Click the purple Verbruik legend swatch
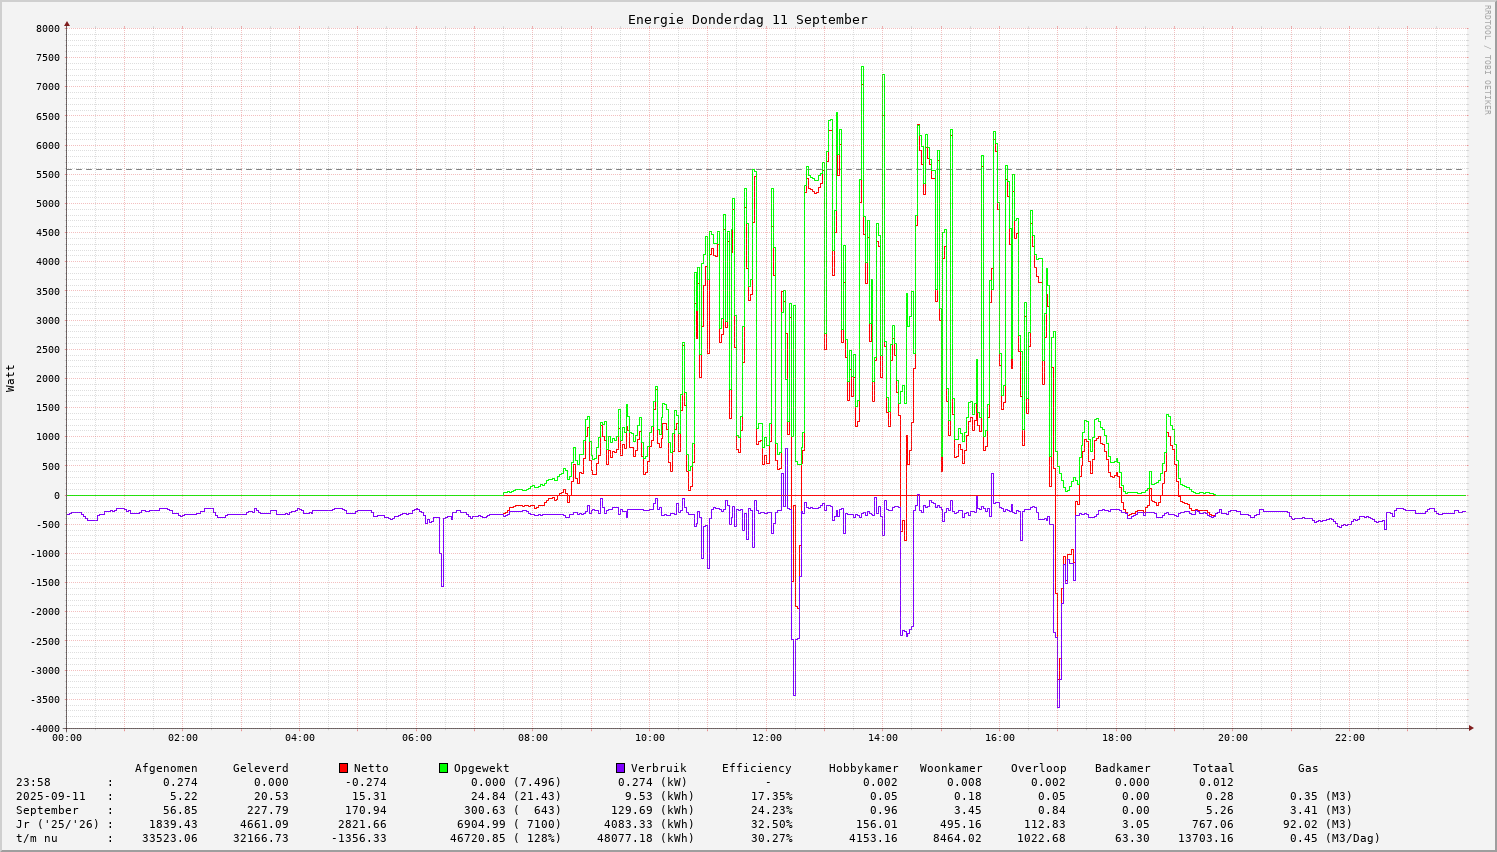1497x852 pixels. (x=620, y=768)
